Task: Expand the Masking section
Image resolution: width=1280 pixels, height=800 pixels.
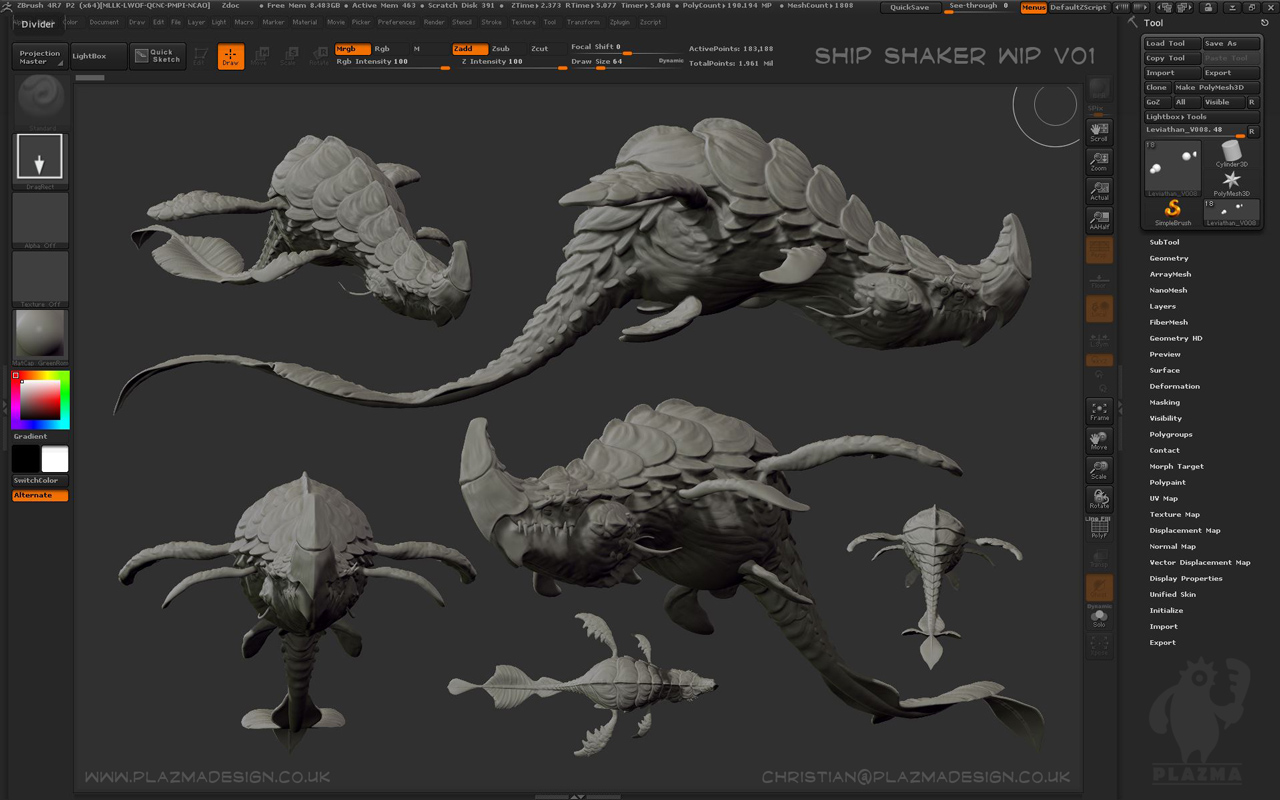Action: click(1164, 402)
